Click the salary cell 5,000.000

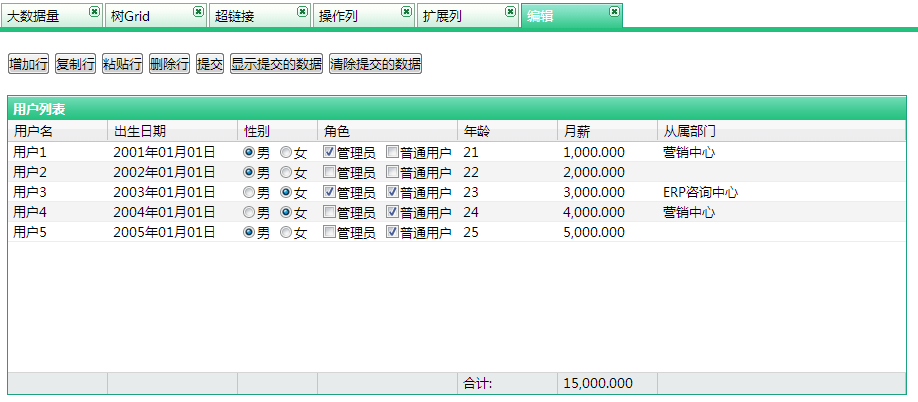tap(608, 232)
